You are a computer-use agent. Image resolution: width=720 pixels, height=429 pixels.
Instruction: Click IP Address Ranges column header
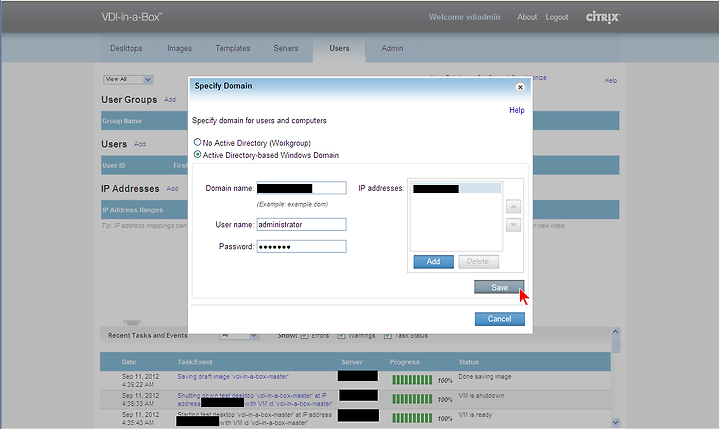pos(132,210)
